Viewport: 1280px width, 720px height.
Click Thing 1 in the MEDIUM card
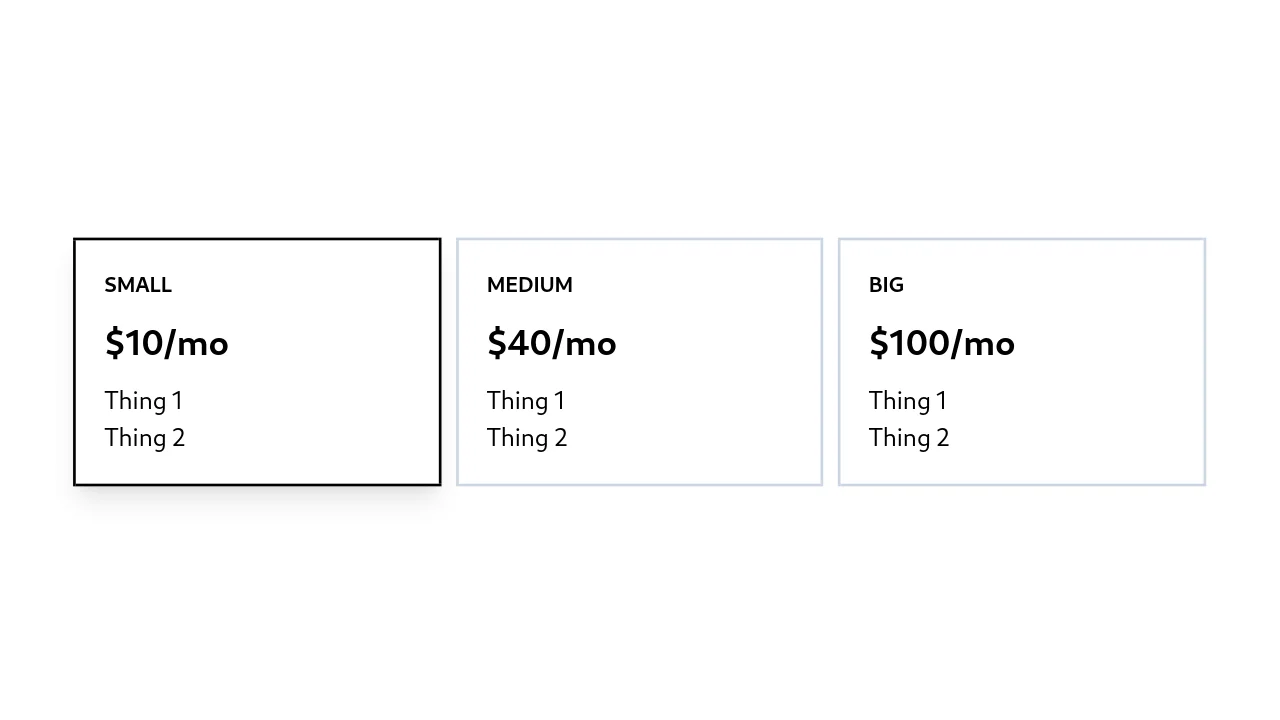[526, 400]
